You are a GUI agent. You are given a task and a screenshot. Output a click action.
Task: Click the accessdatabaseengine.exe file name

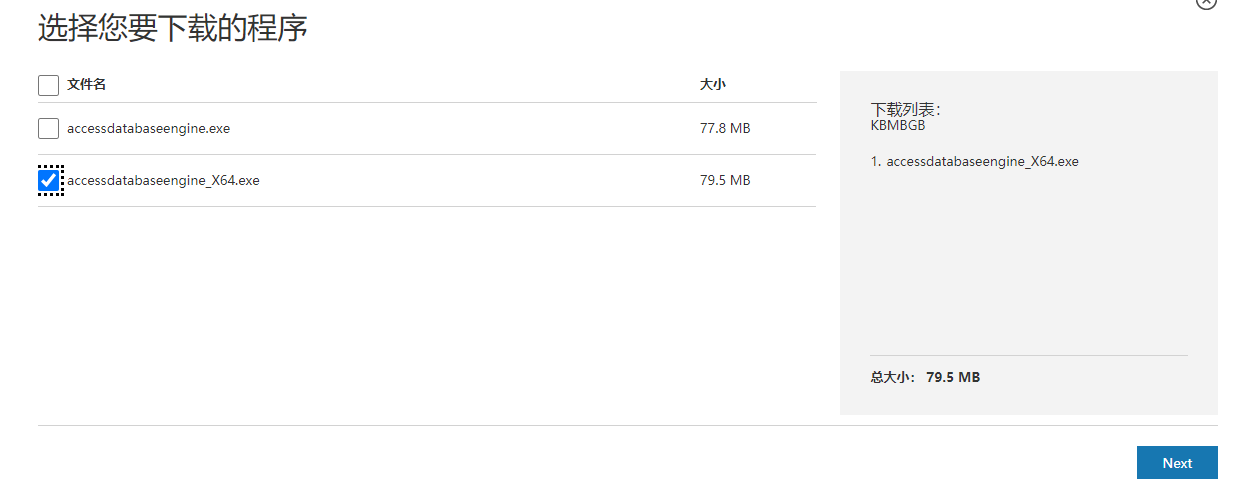coord(148,129)
